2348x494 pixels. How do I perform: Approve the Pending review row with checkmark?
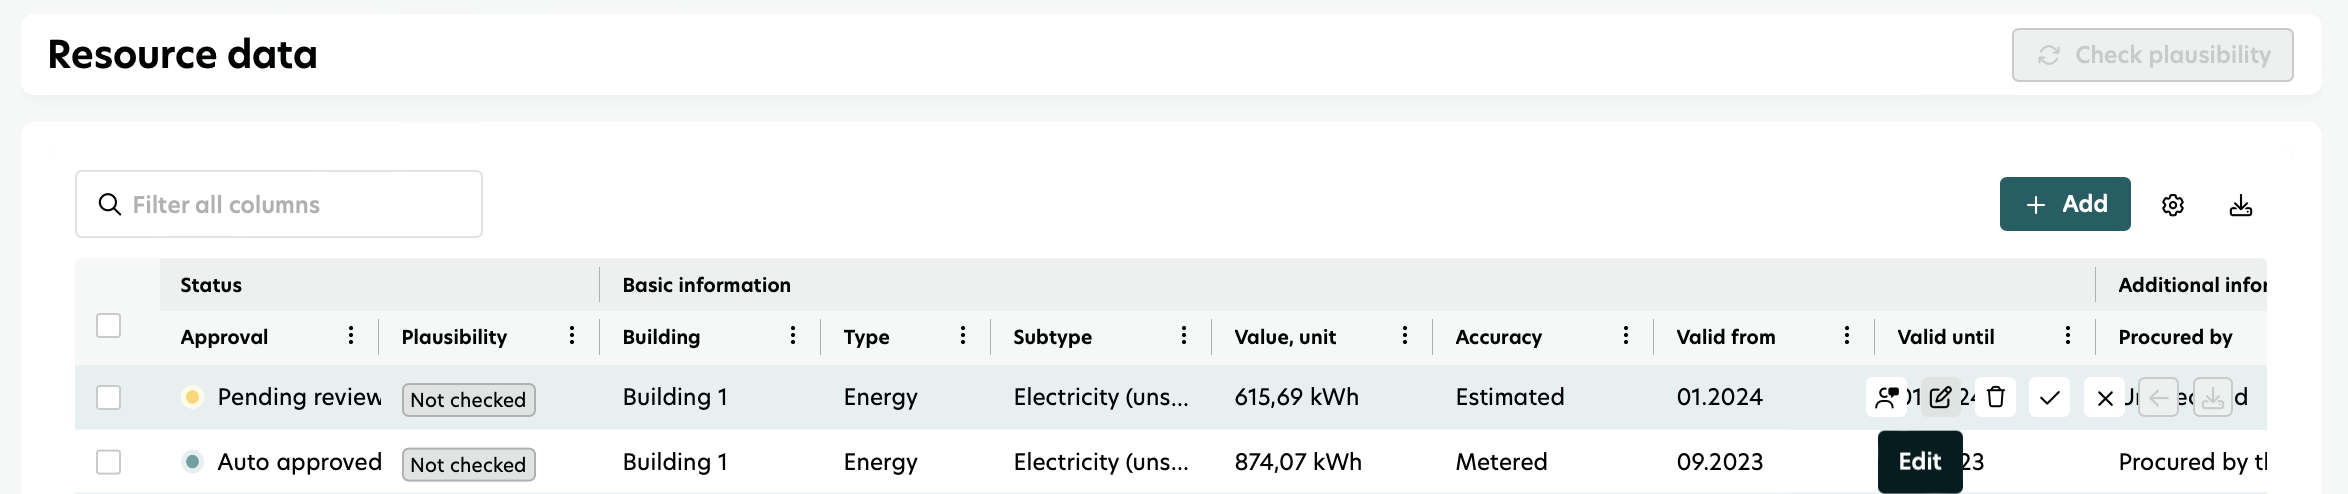click(x=2050, y=398)
